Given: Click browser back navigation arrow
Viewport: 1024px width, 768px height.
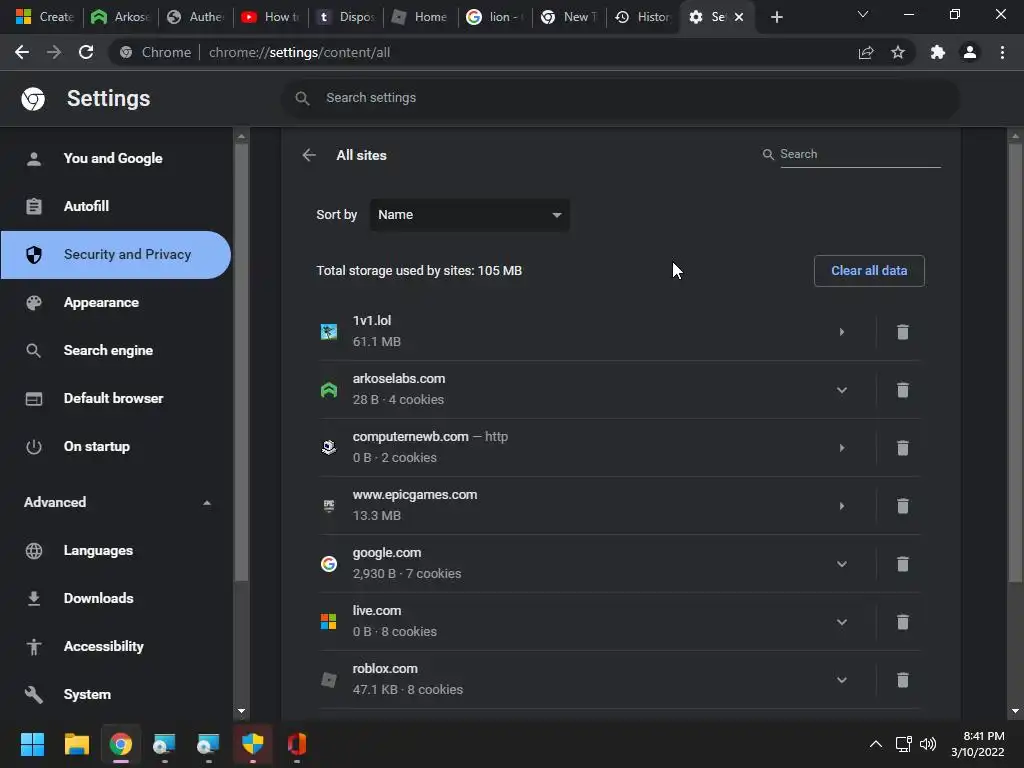Looking at the screenshot, I should click(22, 52).
